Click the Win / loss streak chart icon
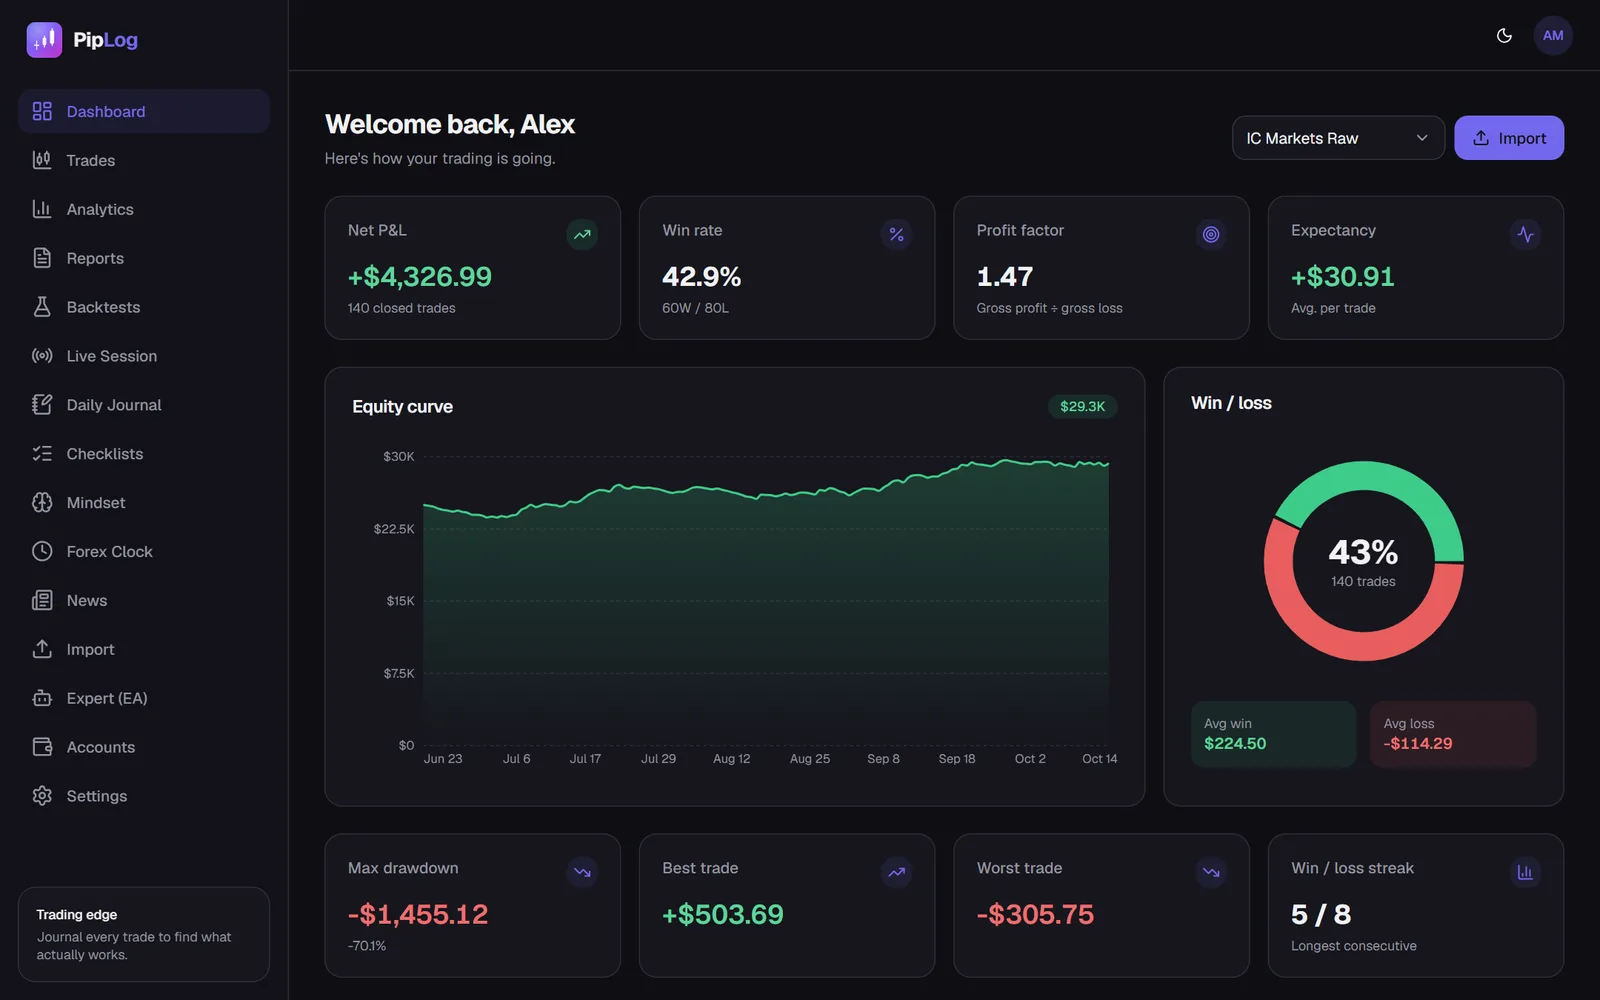Image resolution: width=1600 pixels, height=1000 pixels. (1525, 872)
